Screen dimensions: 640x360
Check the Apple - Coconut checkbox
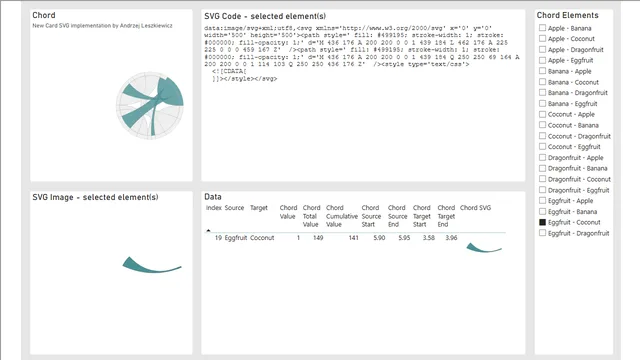pyautogui.click(x=542, y=38)
